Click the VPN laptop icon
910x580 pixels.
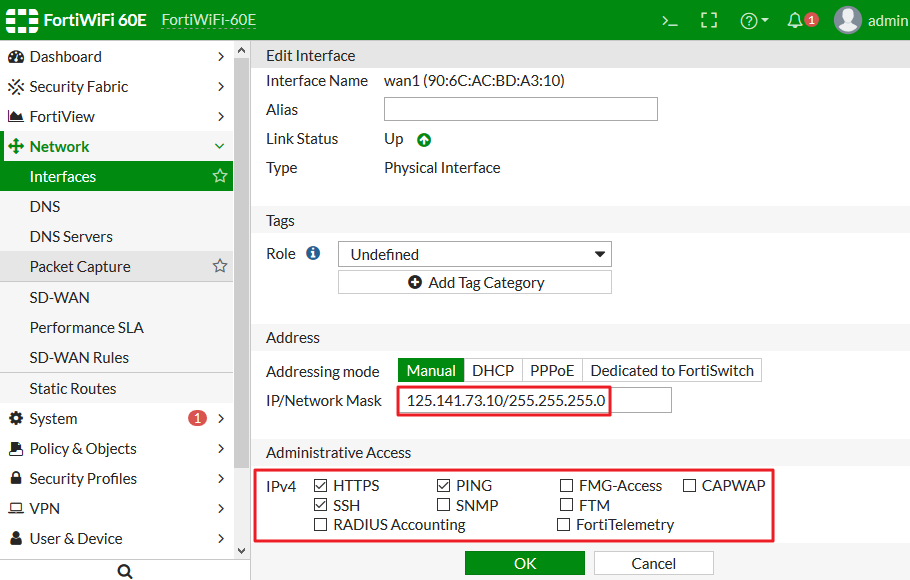(x=16, y=509)
